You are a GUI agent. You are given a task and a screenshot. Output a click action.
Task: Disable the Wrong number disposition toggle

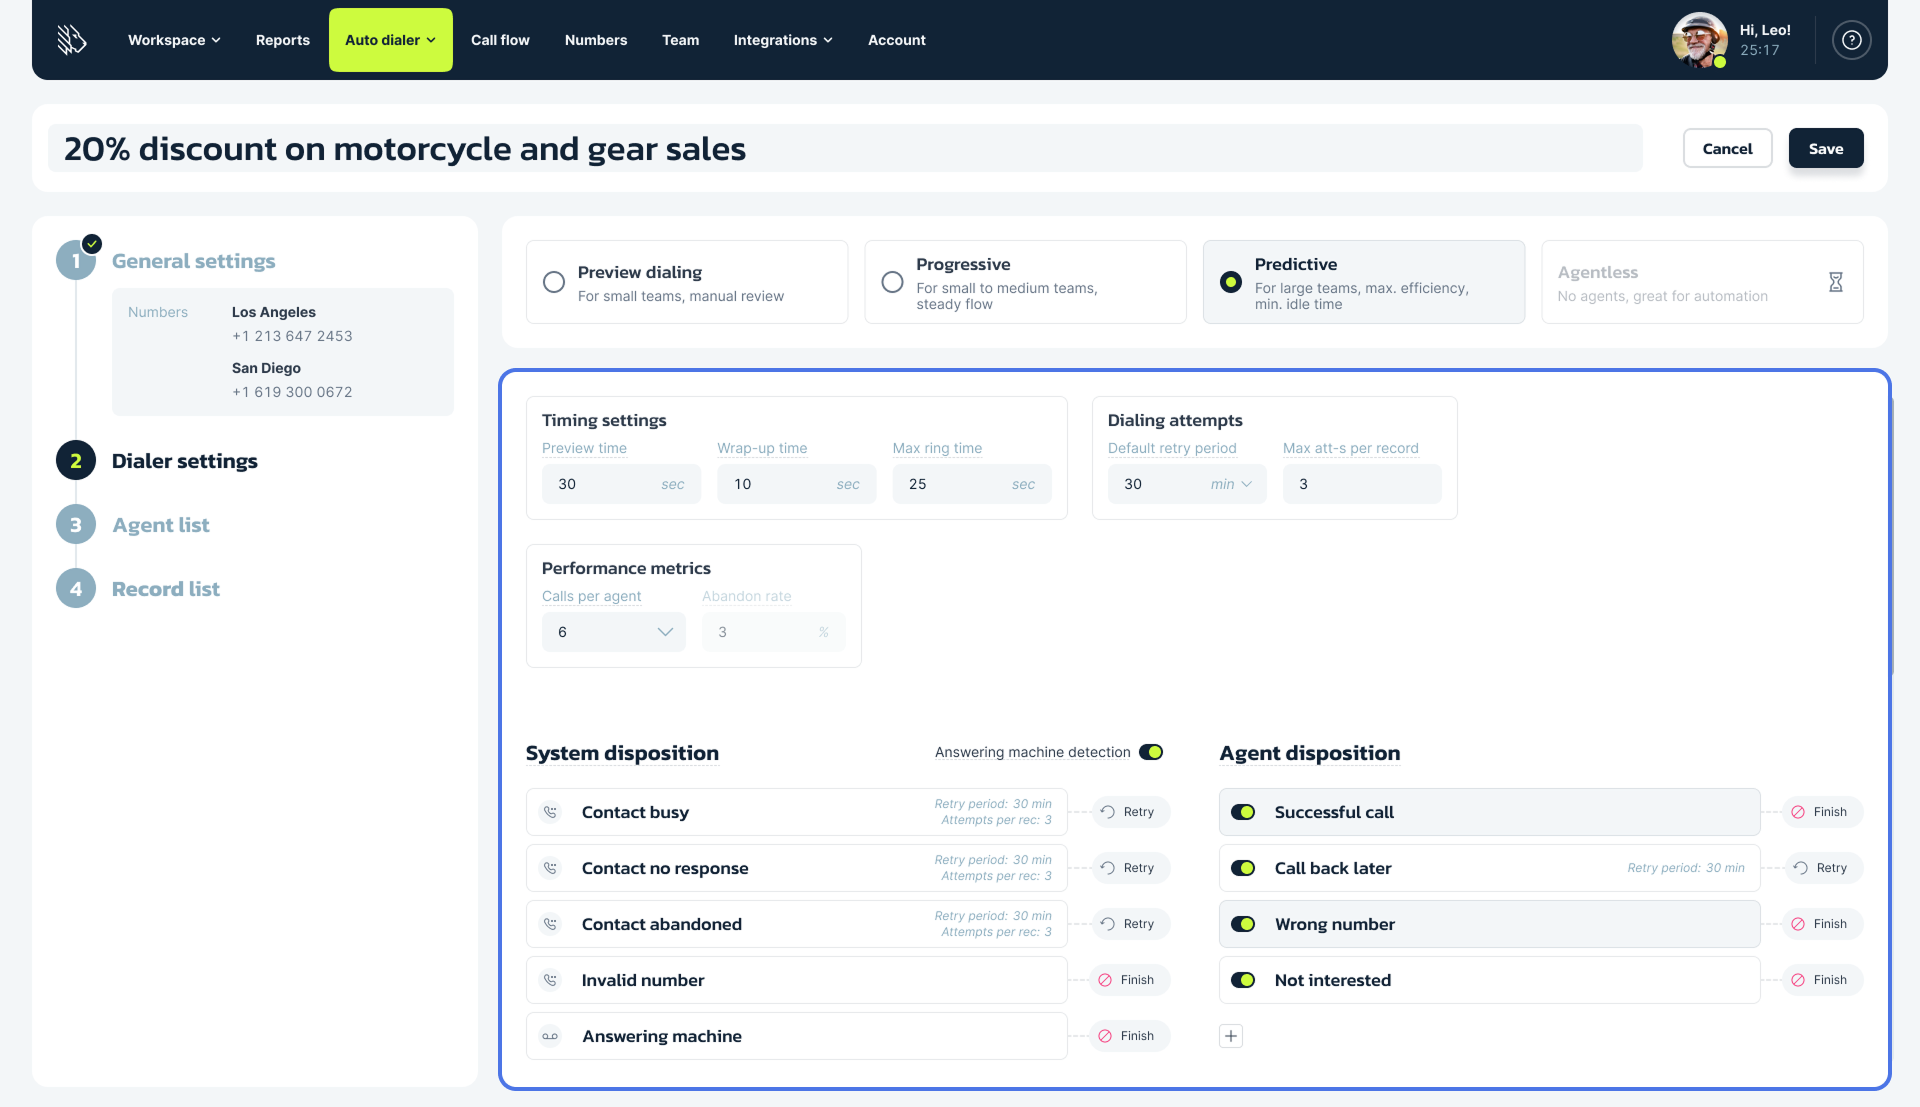click(1243, 924)
